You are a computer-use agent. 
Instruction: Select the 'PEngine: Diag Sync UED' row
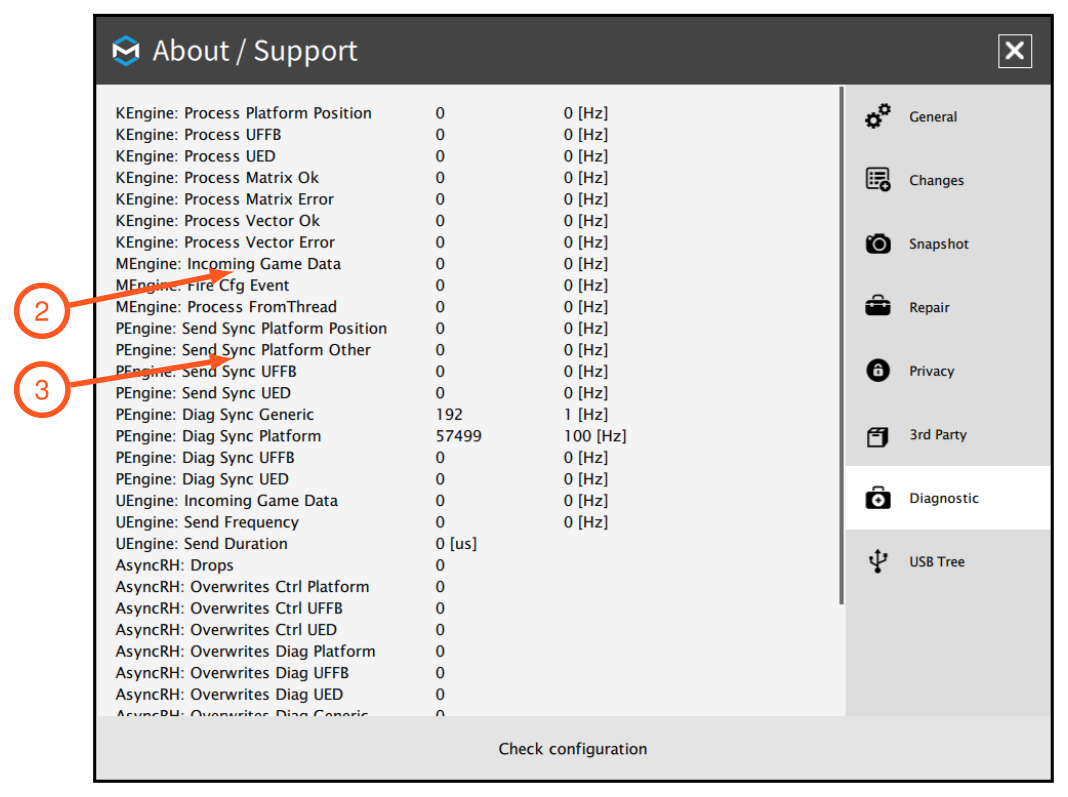362,479
